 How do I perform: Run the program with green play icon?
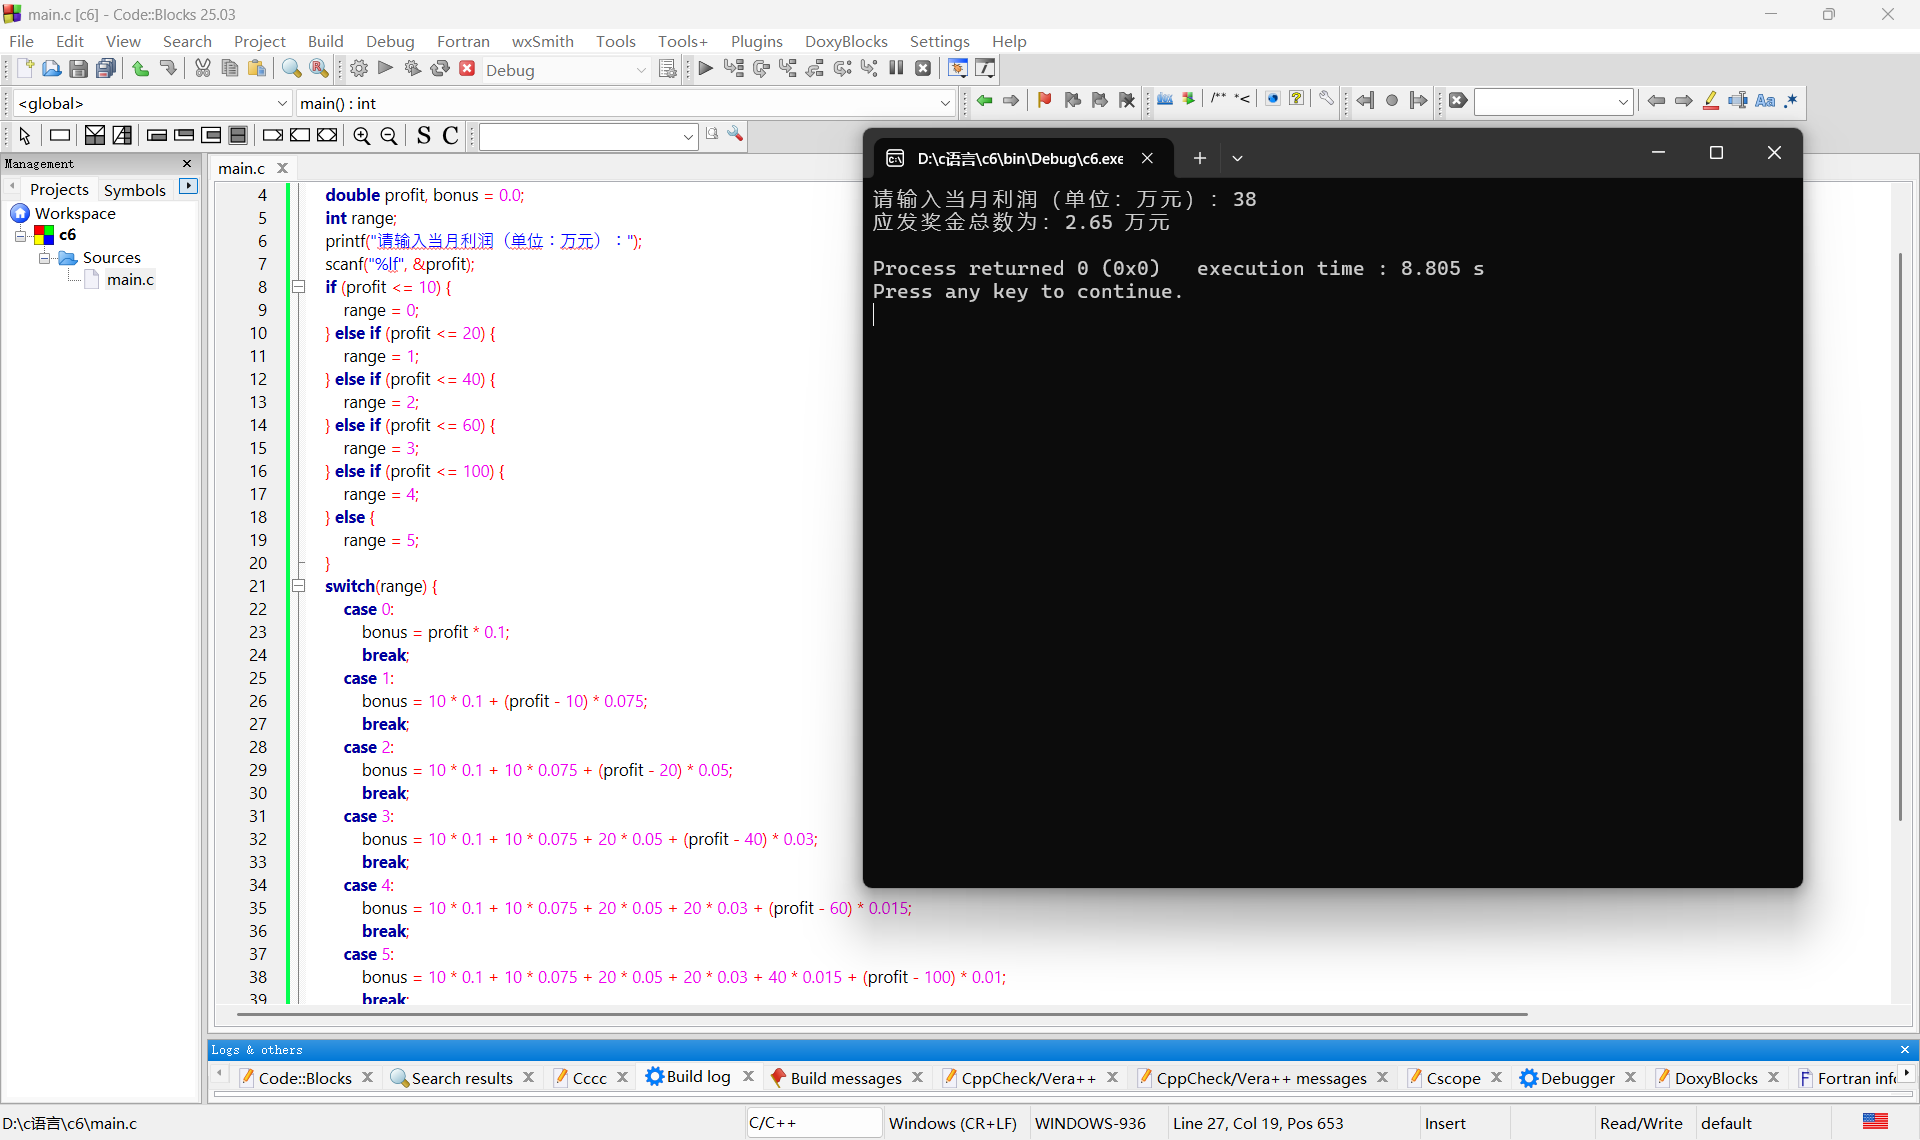coord(386,69)
